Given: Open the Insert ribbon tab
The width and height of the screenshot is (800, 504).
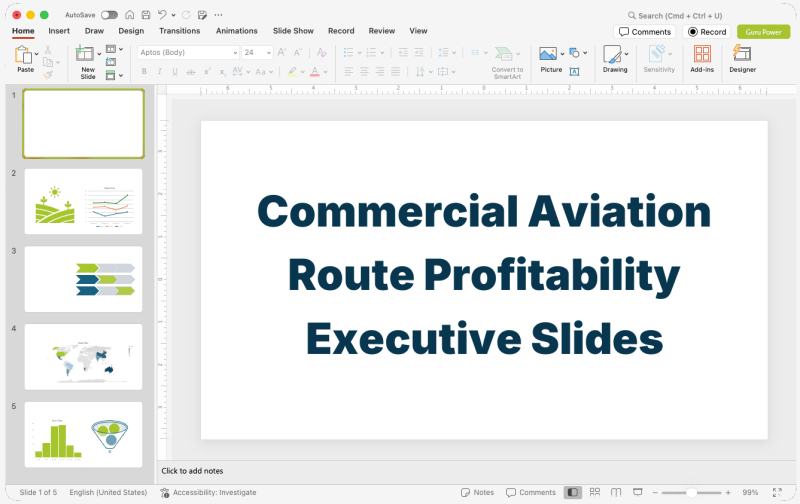Looking at the screenshot, I should click(x=59, y=31).
